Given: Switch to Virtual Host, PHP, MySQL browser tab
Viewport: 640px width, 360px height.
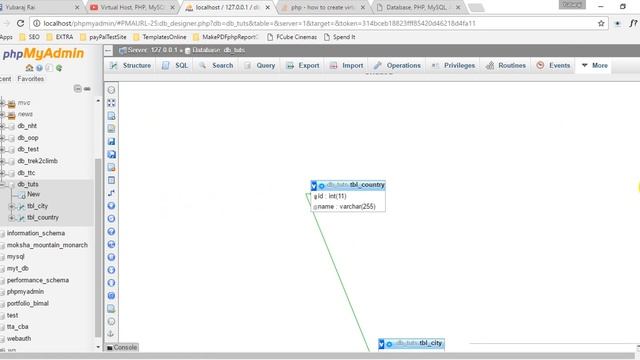Looking at the screenshot, I should (x=132, y=7).
